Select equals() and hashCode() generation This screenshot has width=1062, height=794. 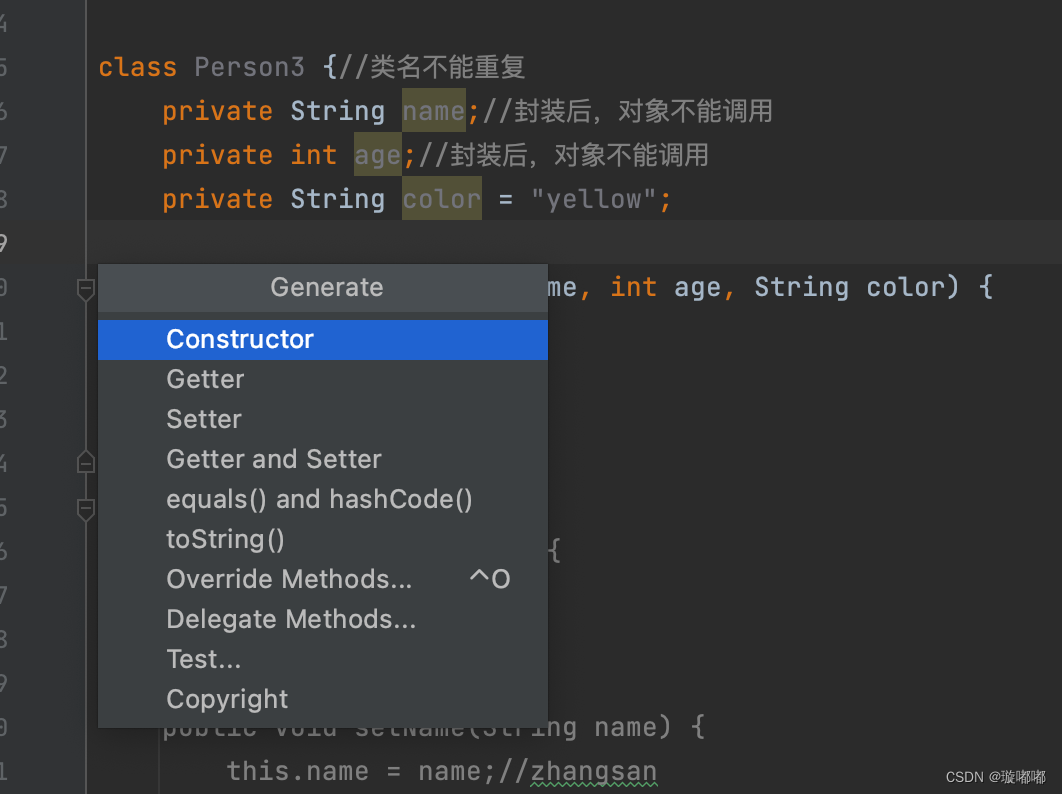pyautogui.click(x=319, y=499)
